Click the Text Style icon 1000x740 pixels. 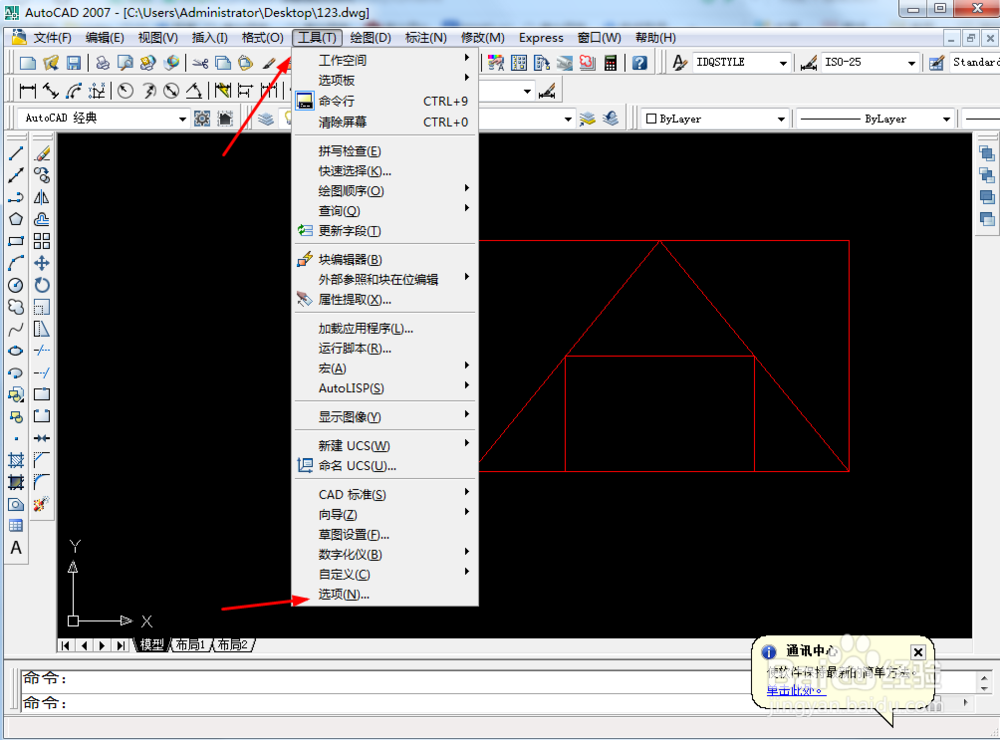click(x=680, y=63)
